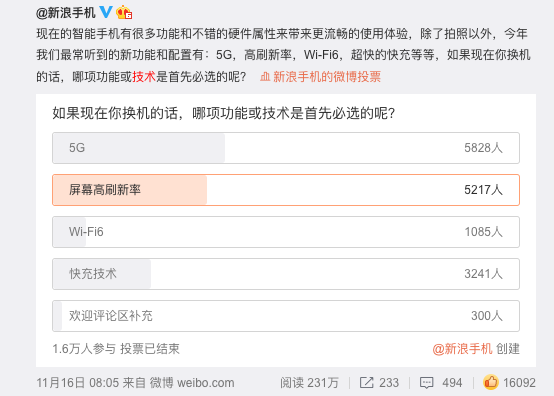The width and height of the screenshot is (554, 396).
Task: Click the red highlighted 技术 keyword
Action: click(144, 77)
